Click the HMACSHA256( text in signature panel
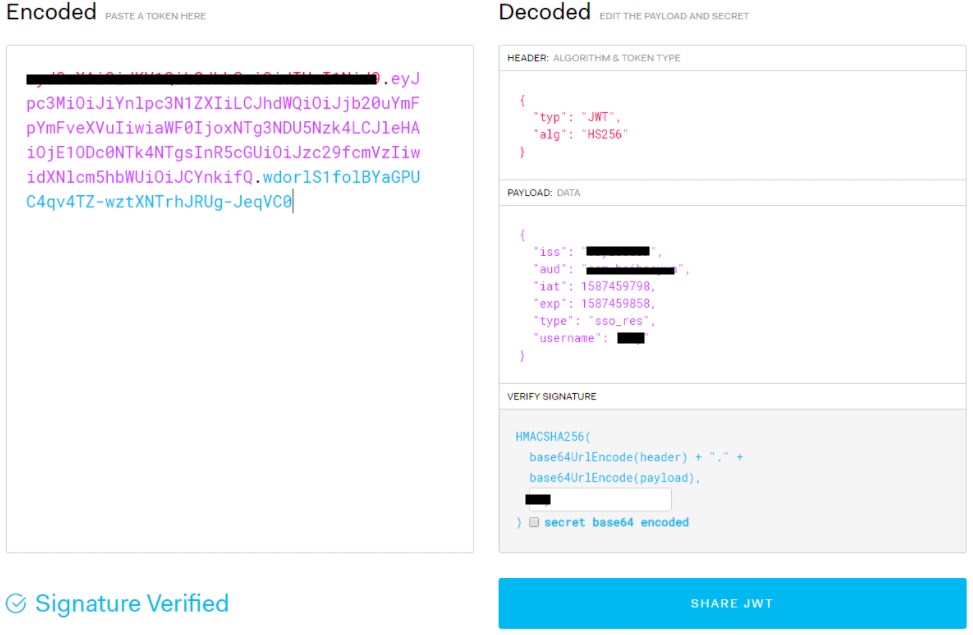This screenshot has width=973, height=635. point(554,437)
